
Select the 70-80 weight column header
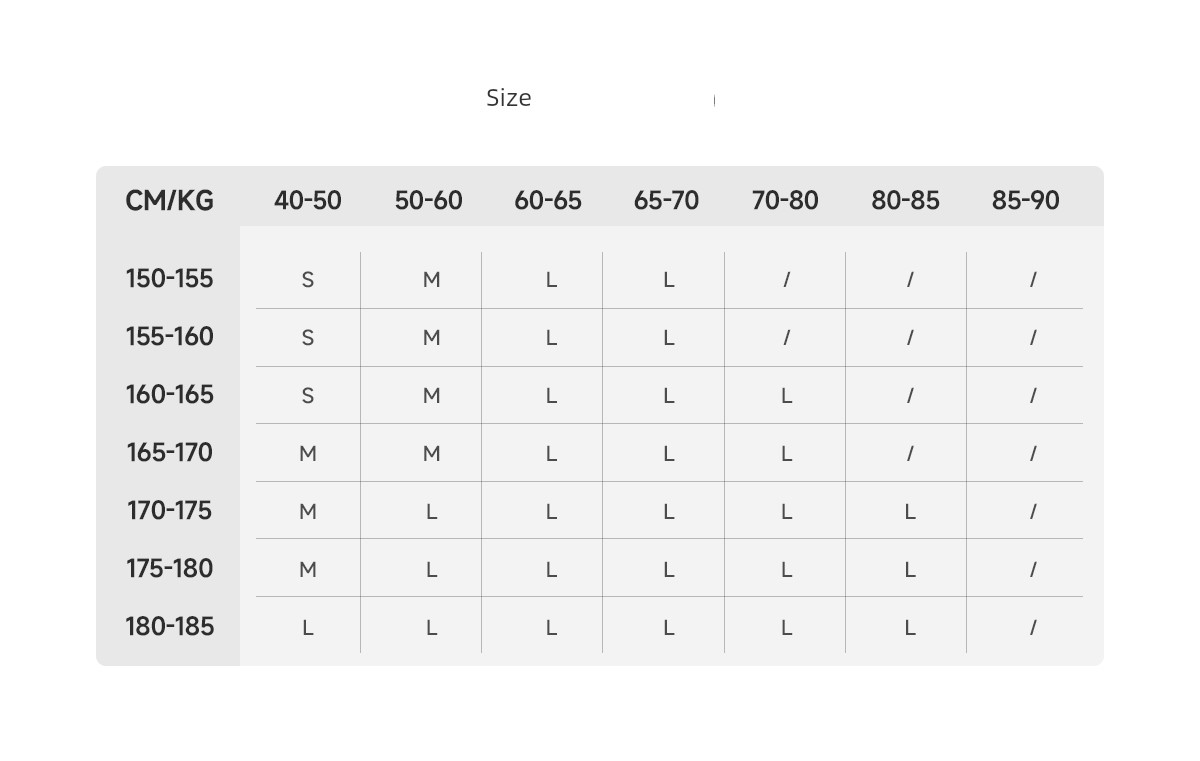[x=785, y=200]
